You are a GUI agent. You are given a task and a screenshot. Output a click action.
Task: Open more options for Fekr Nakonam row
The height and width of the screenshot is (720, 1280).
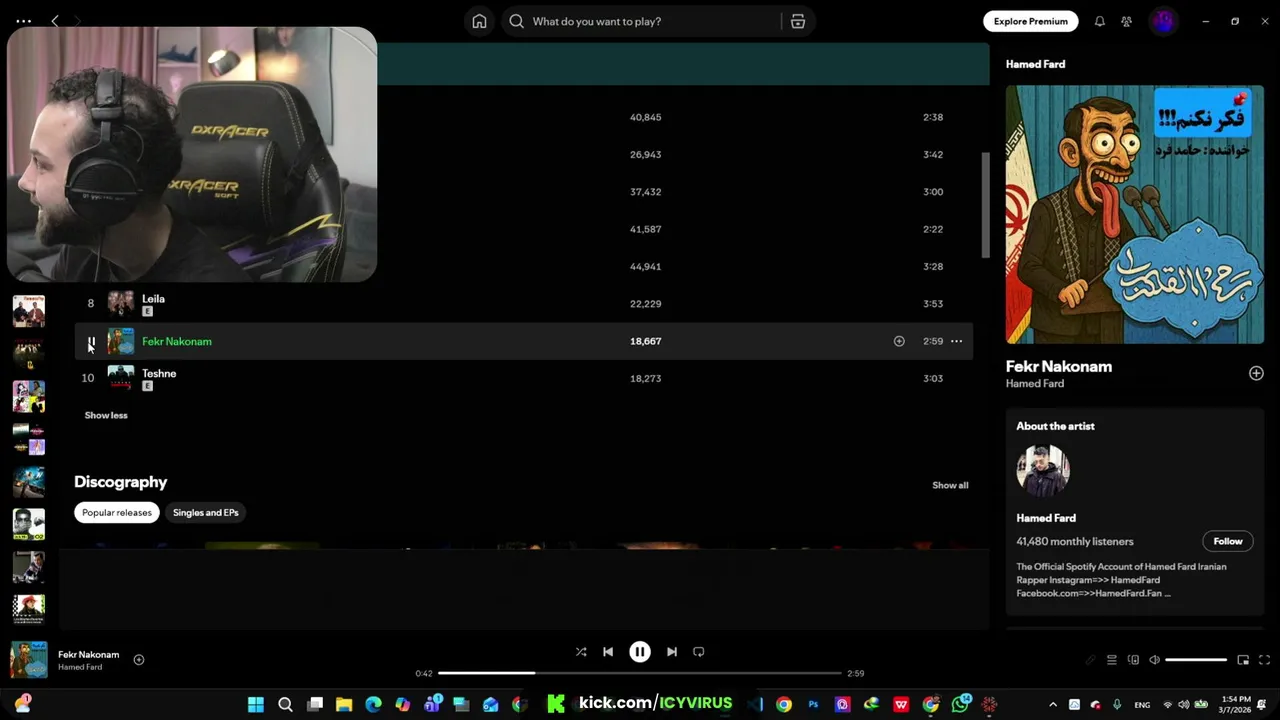pyautogui.click(x=956, y=341)
